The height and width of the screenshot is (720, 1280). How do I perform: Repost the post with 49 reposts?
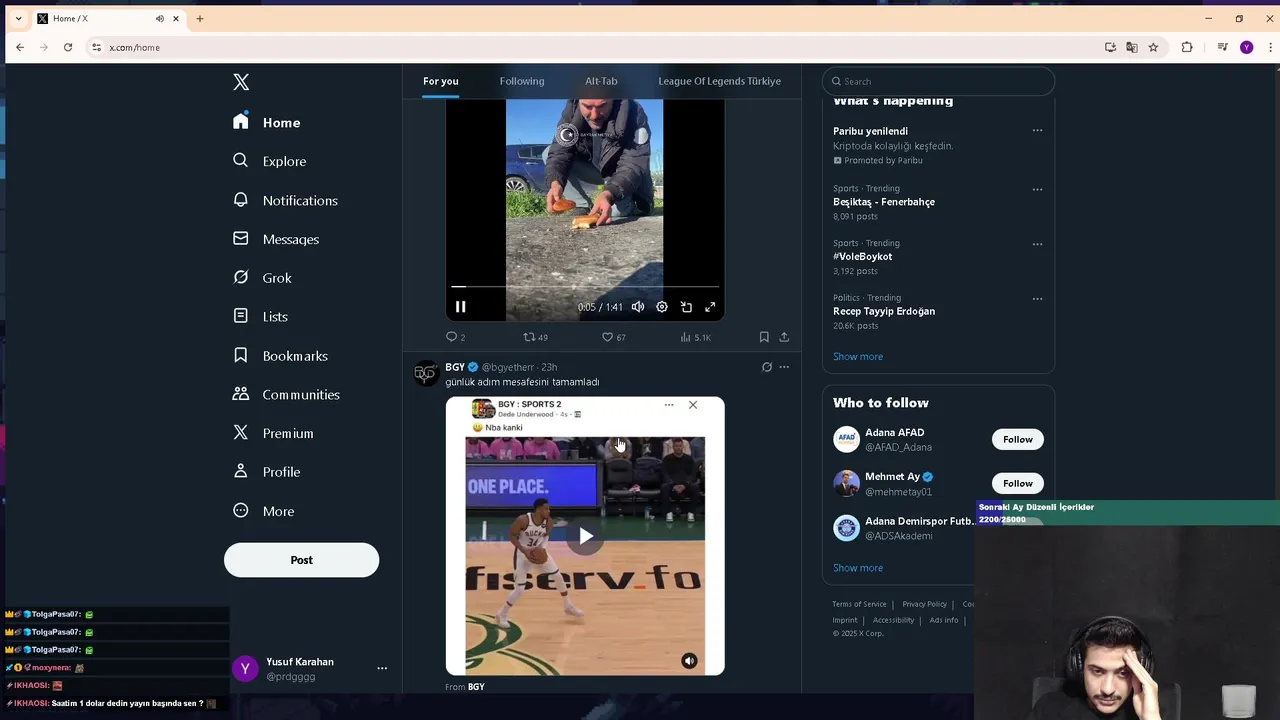tap(535, 337)
